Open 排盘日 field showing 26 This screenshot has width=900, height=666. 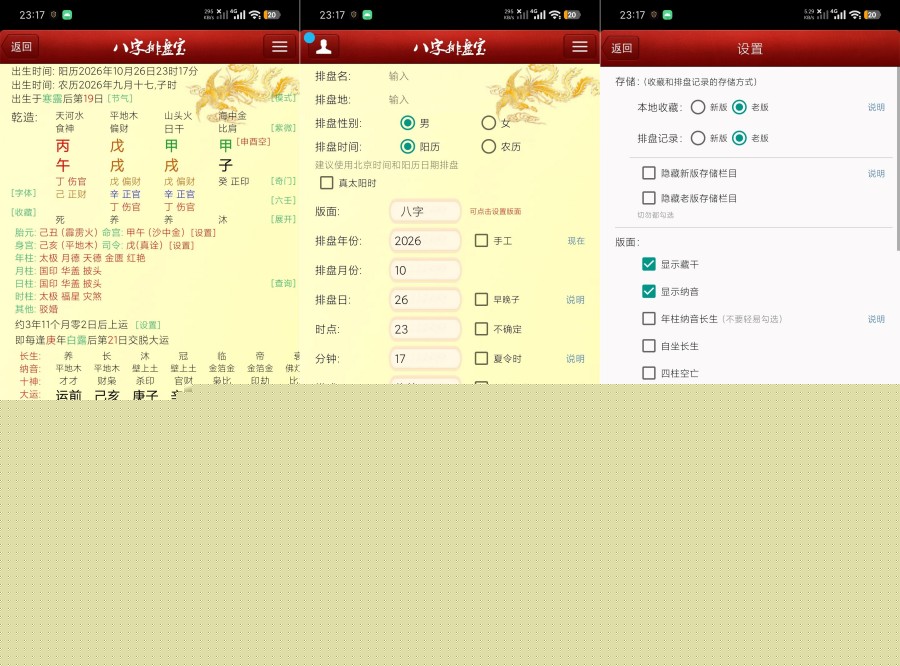425,299
